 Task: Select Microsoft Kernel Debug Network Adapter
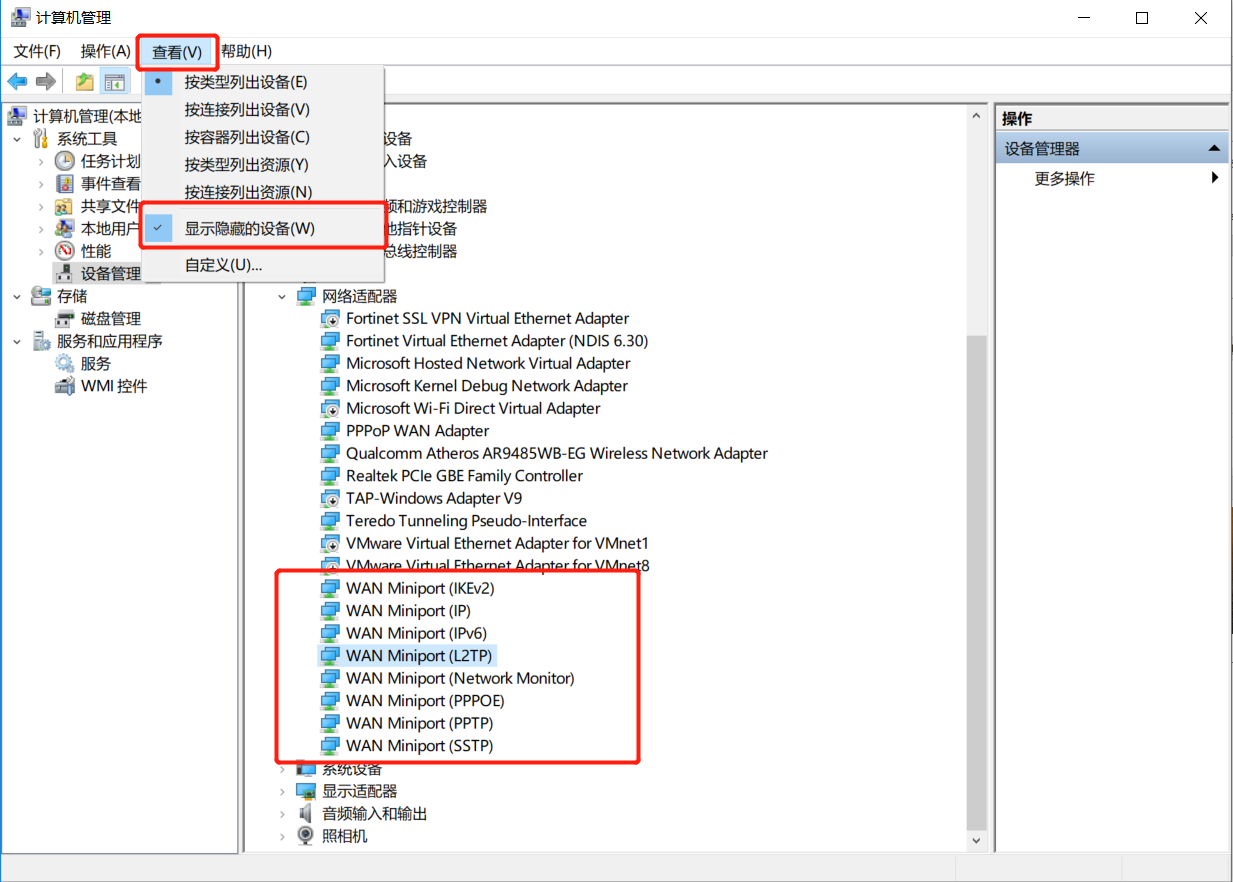(487, 386)
